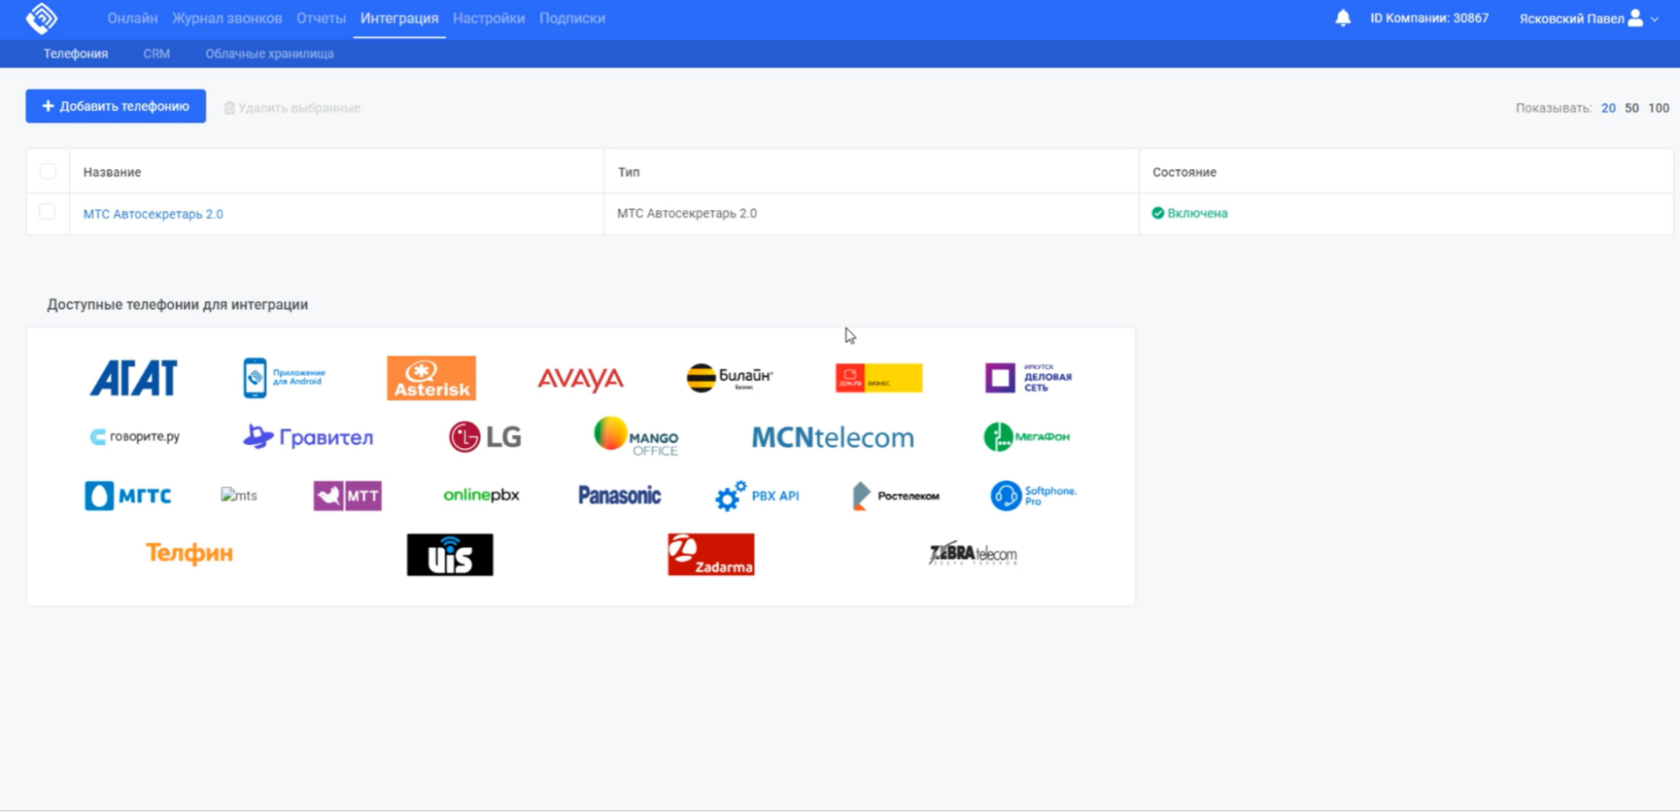
Task: Show 100 items per page
Action: point(1658,108)
